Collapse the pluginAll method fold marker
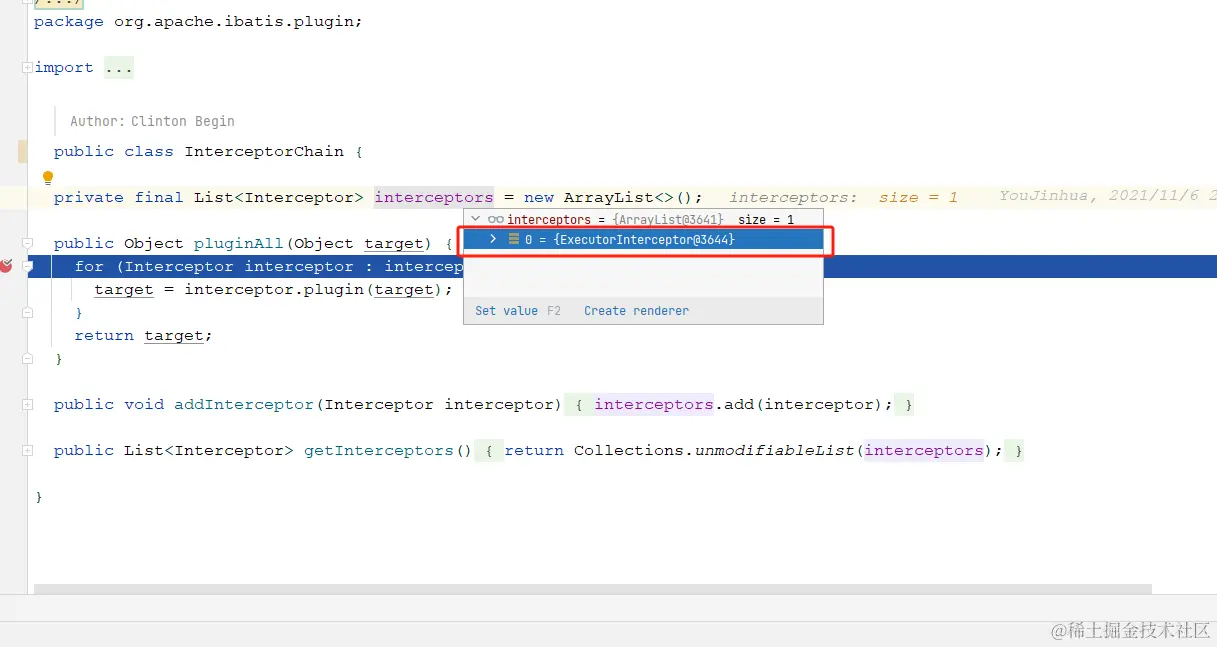This screenshot has width=1217, height=647. (x=27, y=243)
